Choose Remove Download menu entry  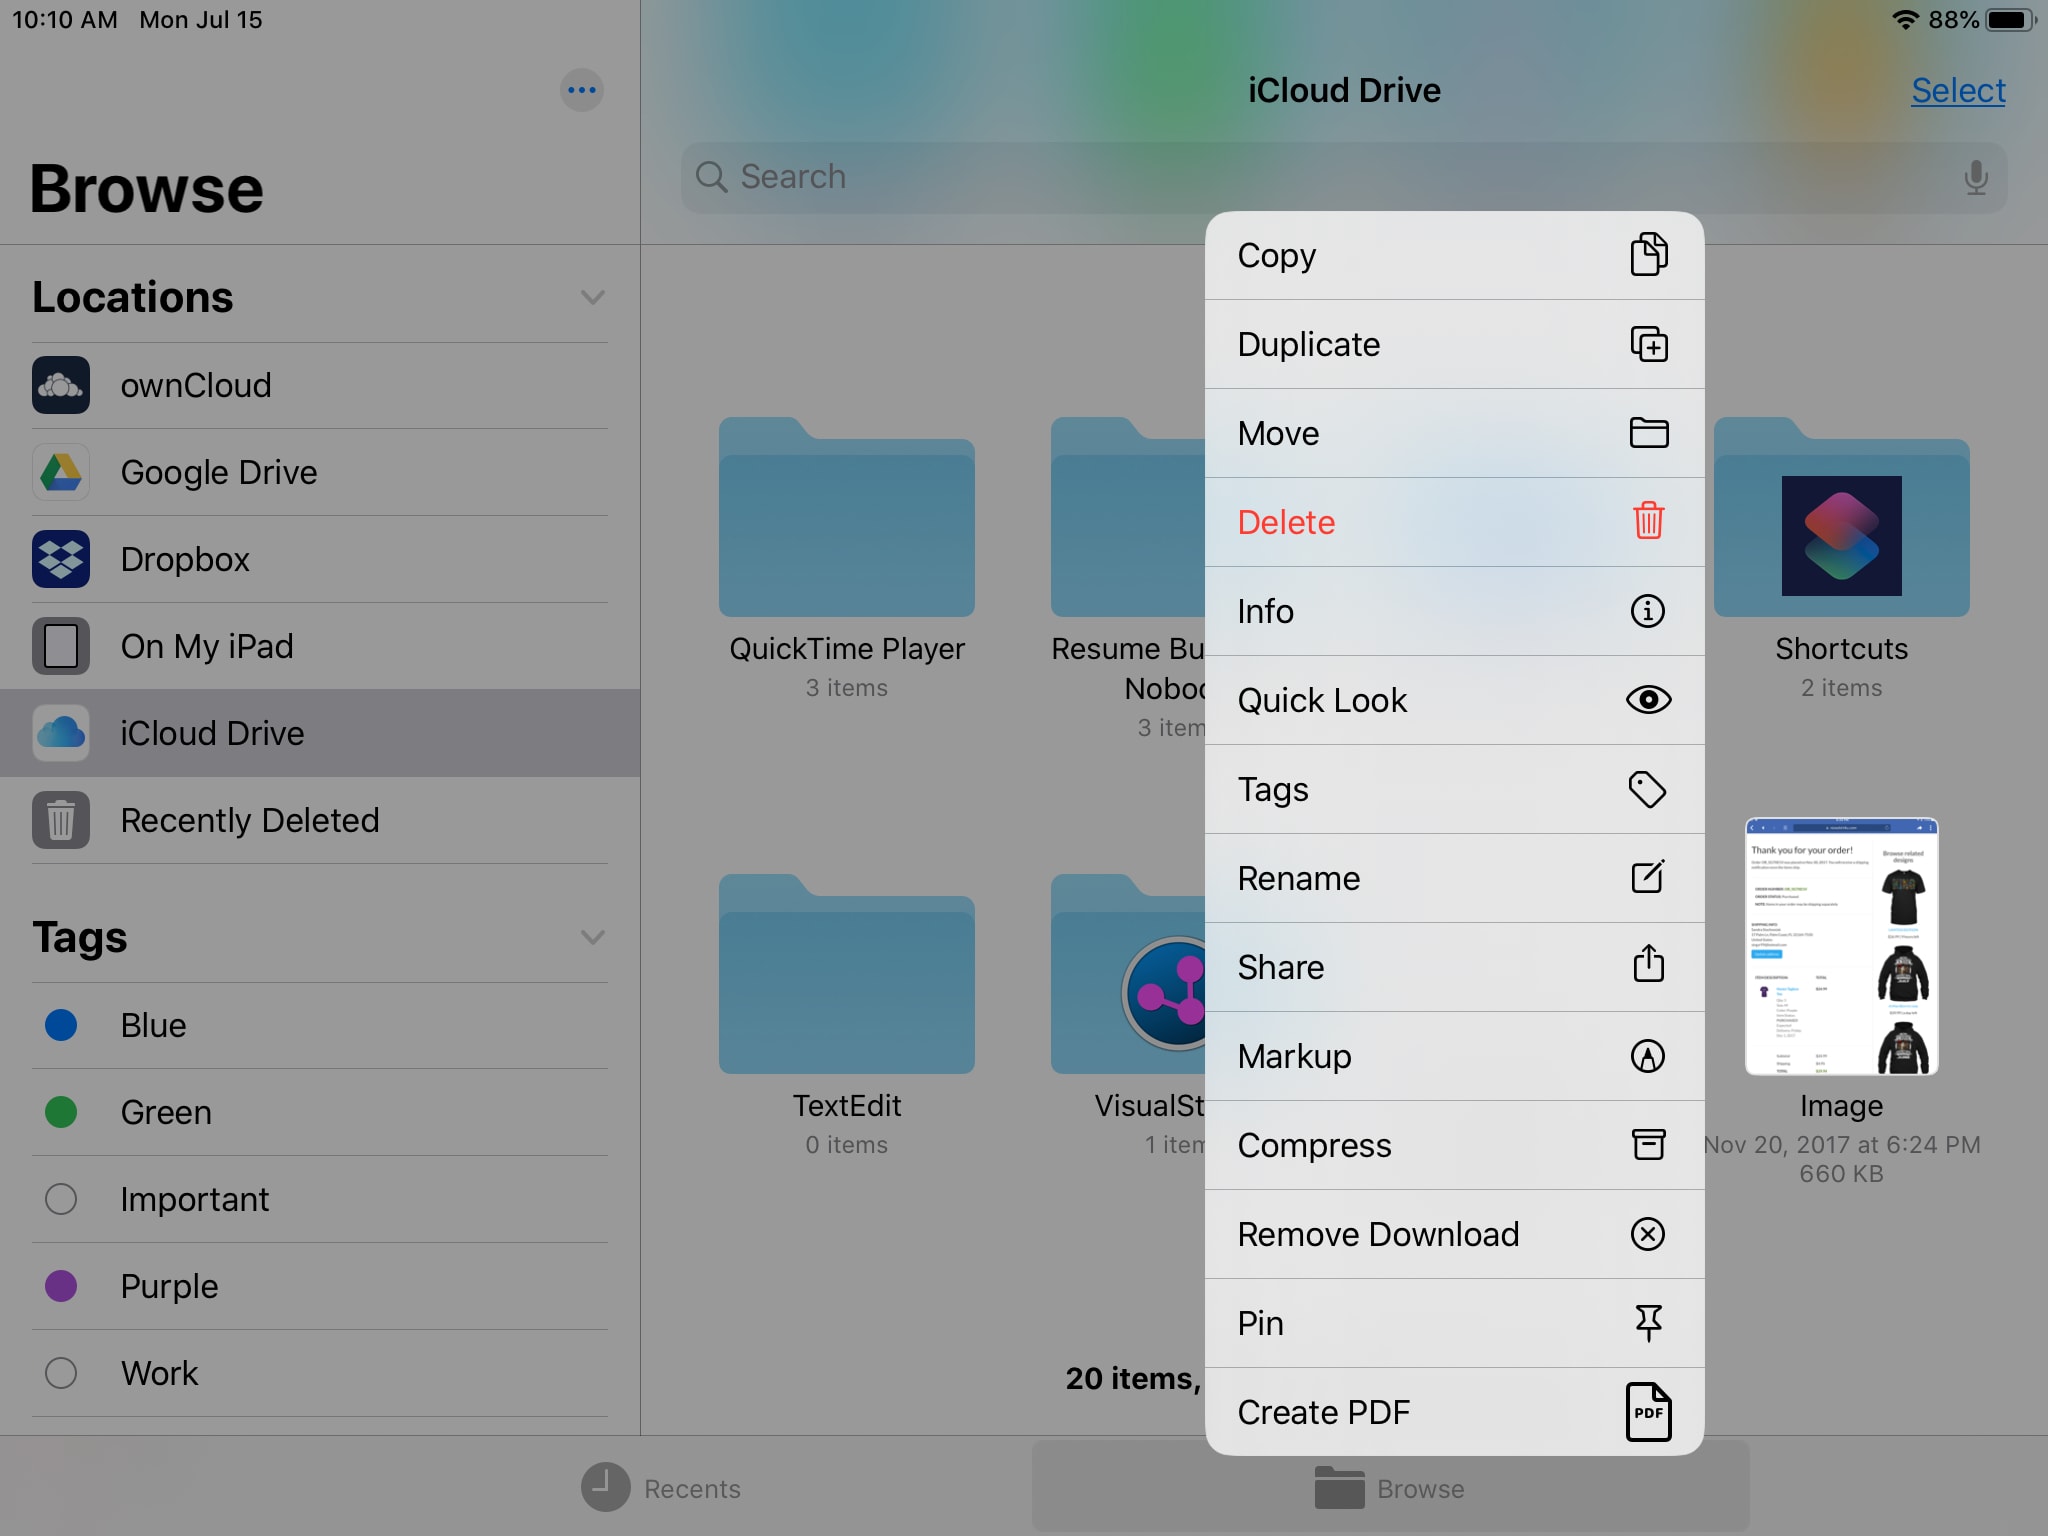click(1454, 1234)
